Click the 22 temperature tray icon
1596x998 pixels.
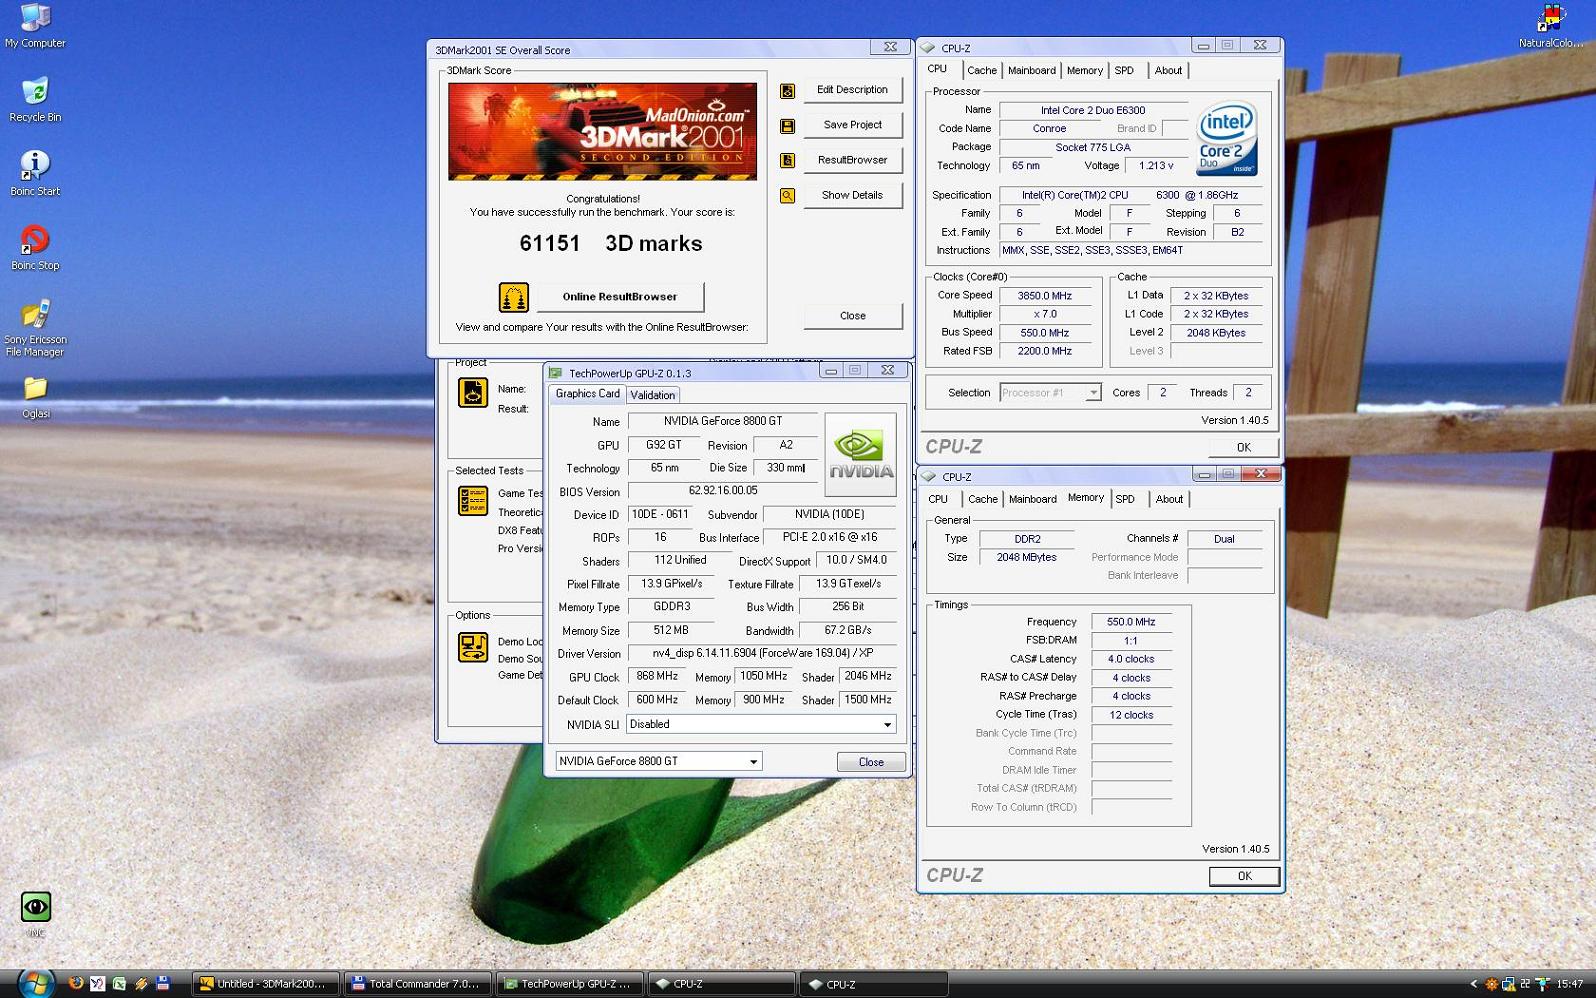point(1525,984)
